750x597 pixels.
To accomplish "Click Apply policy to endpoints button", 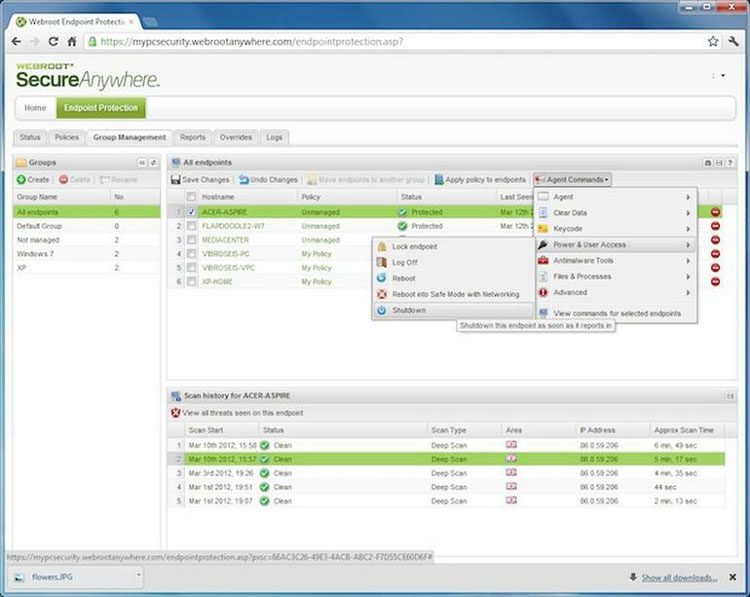I will [478, 179].
